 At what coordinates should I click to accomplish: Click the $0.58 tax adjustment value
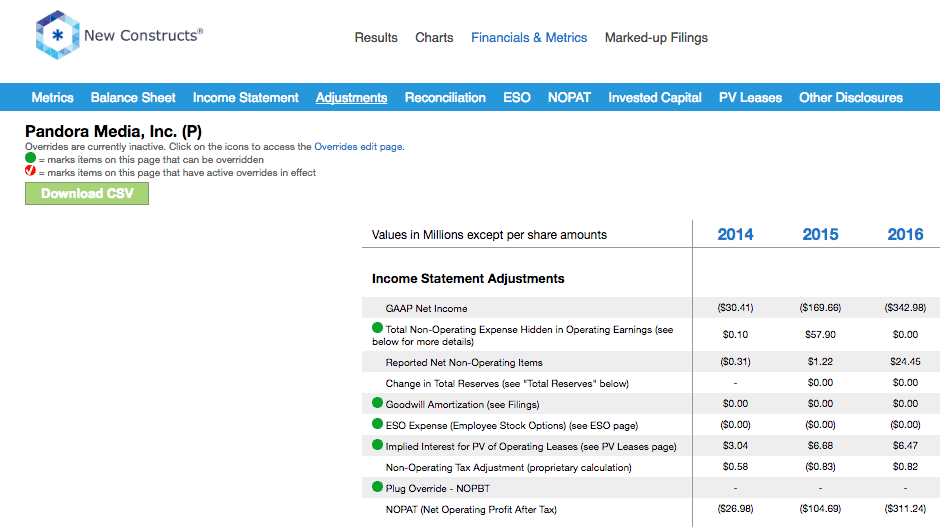(735, 466)
